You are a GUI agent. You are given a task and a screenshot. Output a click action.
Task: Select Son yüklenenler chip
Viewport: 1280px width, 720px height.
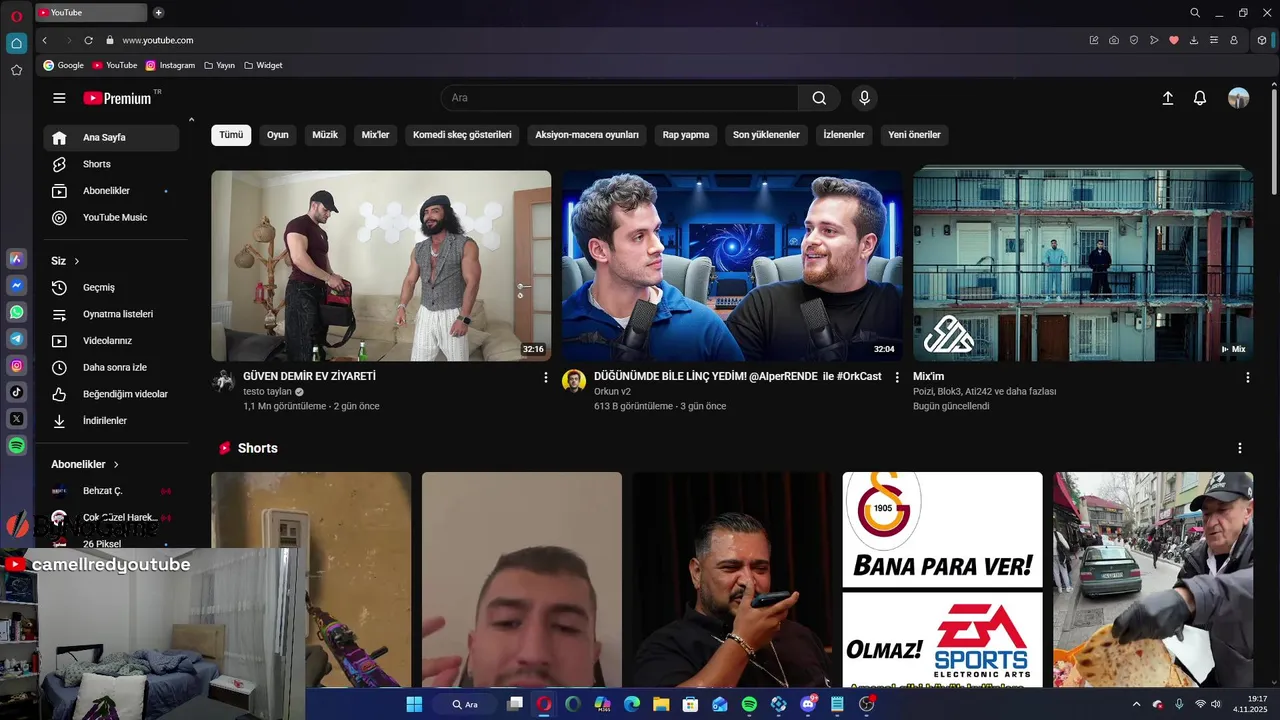pyautogui.click(x=766, y=135)
